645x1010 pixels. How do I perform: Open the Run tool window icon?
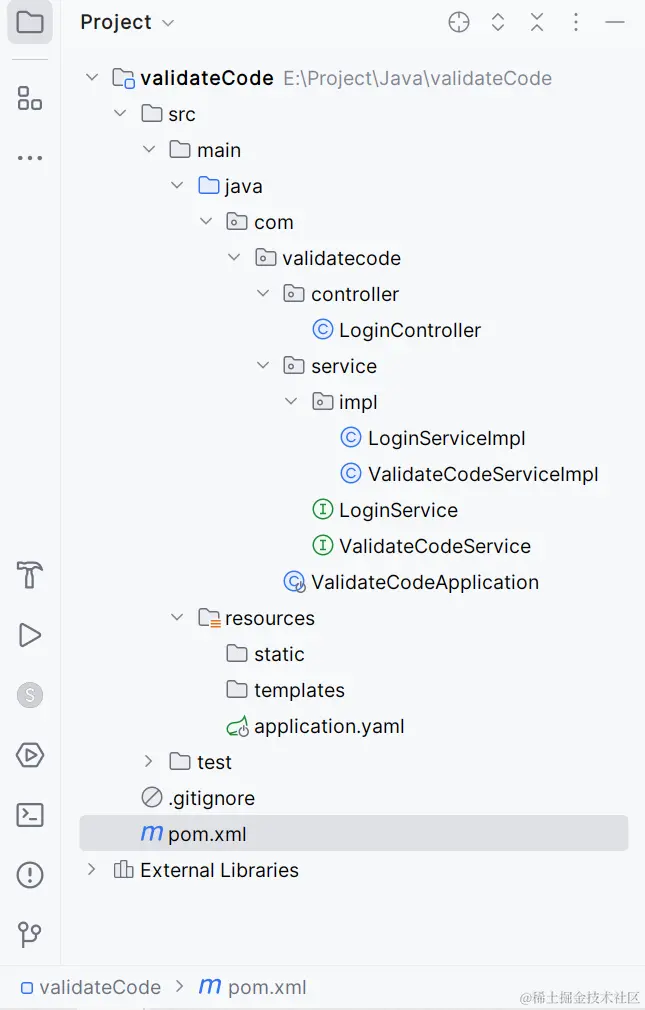coord(30,635)
